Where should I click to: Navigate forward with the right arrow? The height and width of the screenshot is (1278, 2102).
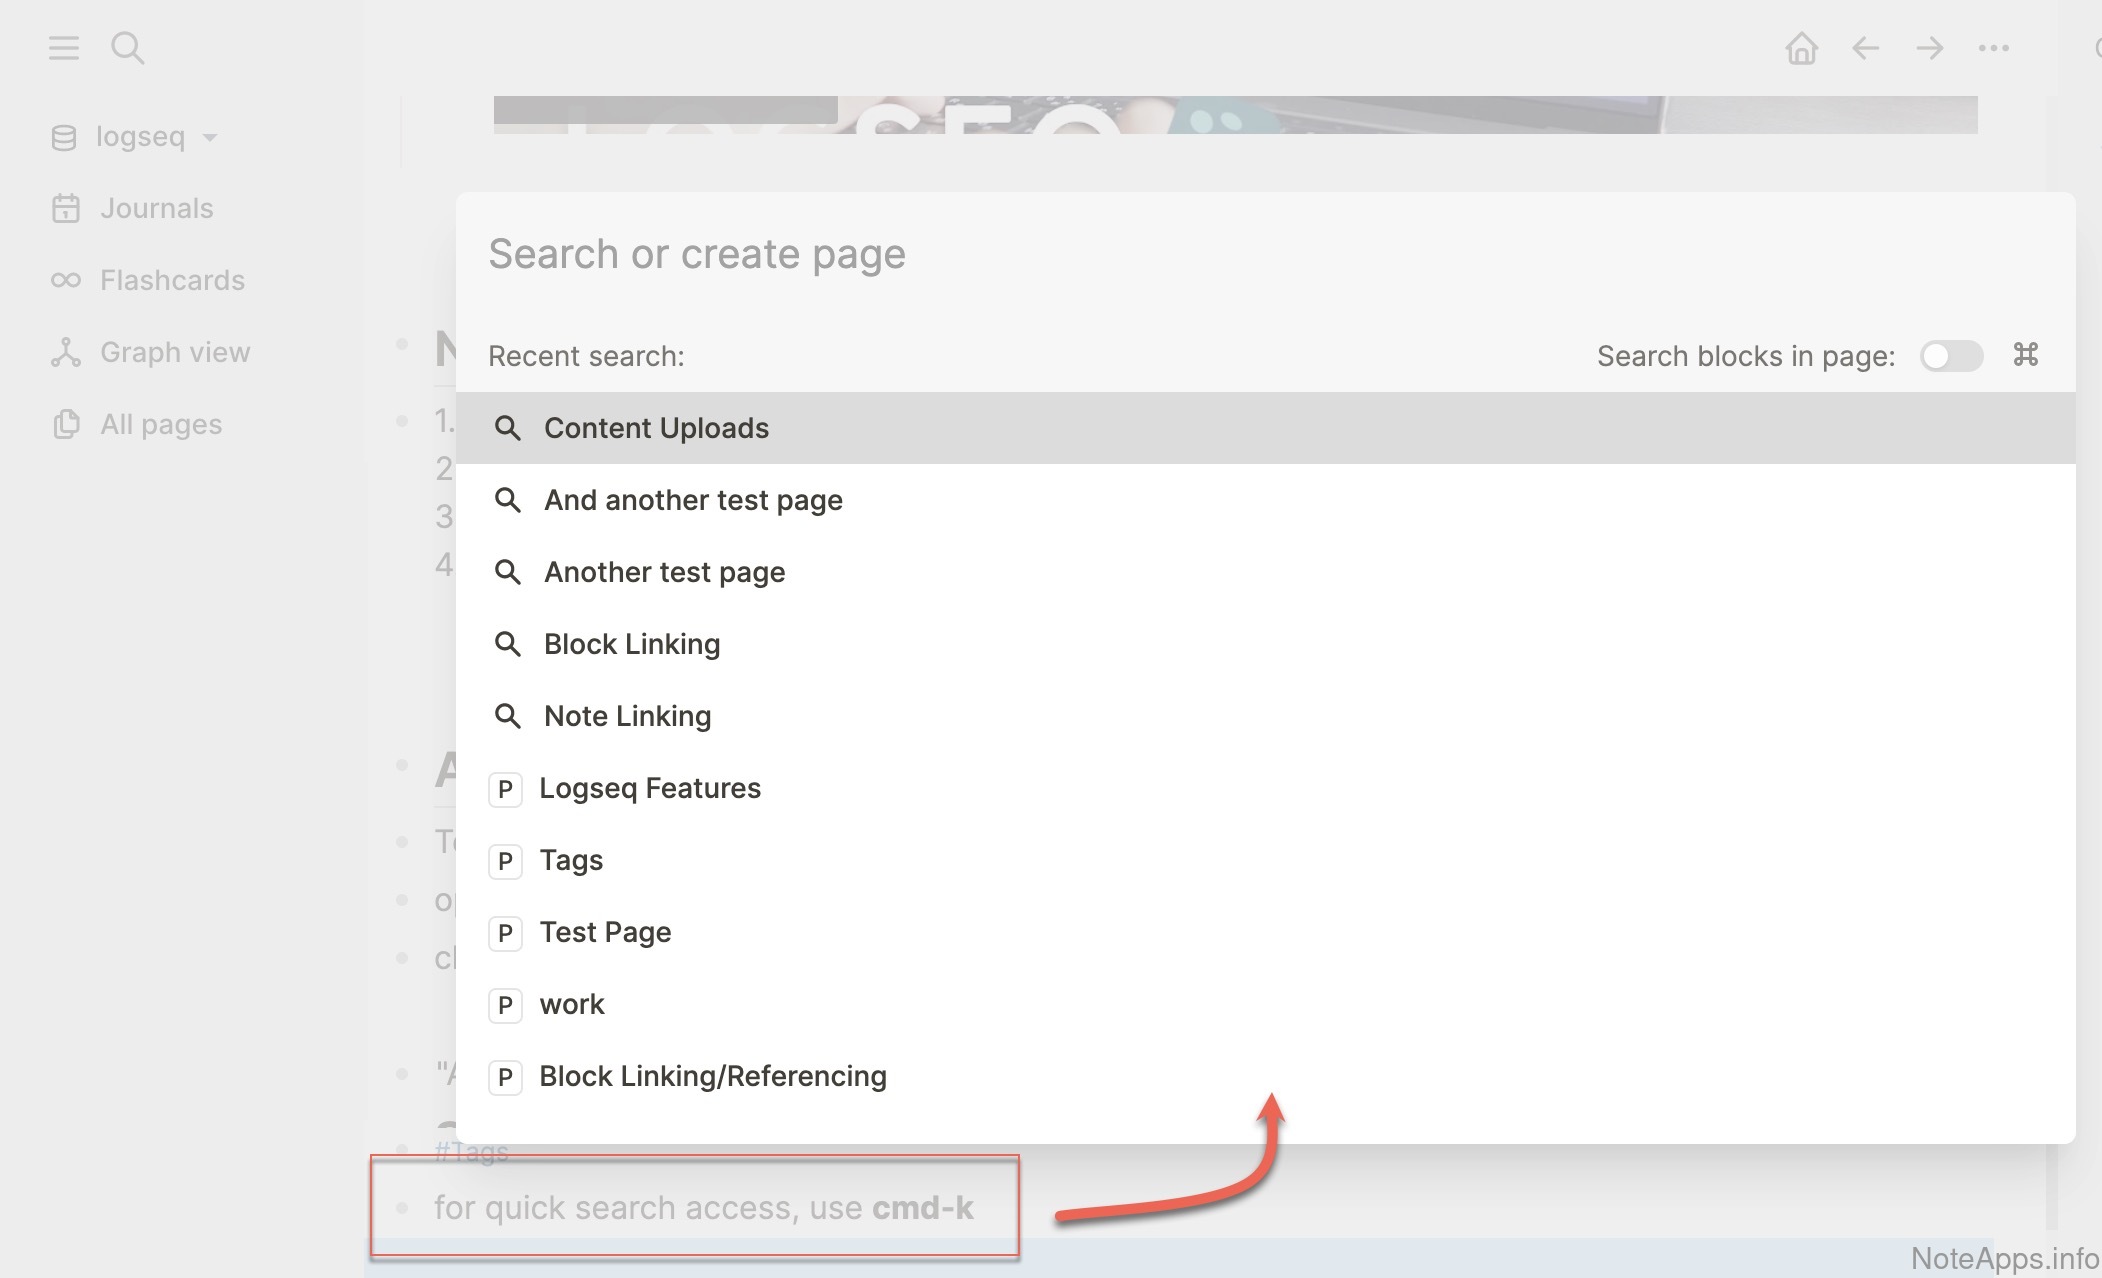(1929, 48)
